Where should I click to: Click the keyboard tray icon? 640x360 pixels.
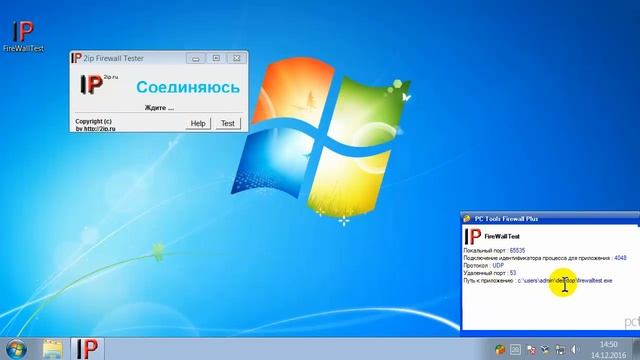click(516, 349)
